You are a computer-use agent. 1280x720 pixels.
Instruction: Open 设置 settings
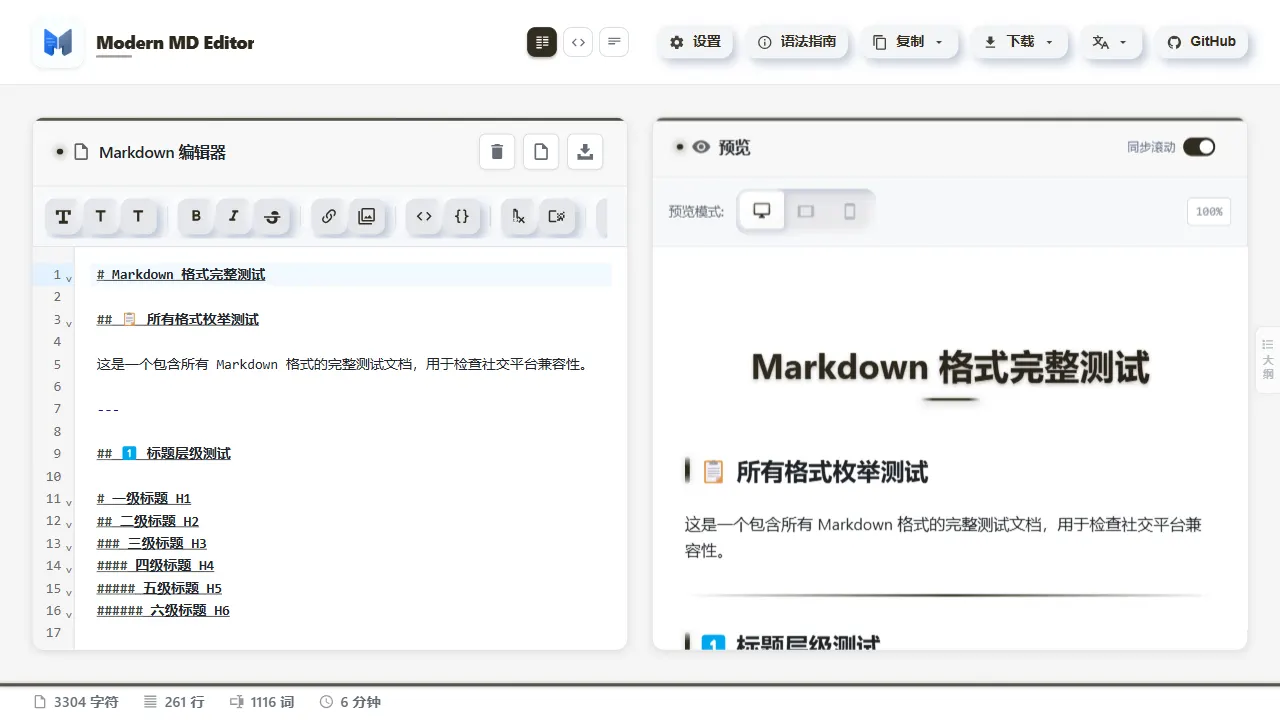click(x=695, y=42)
